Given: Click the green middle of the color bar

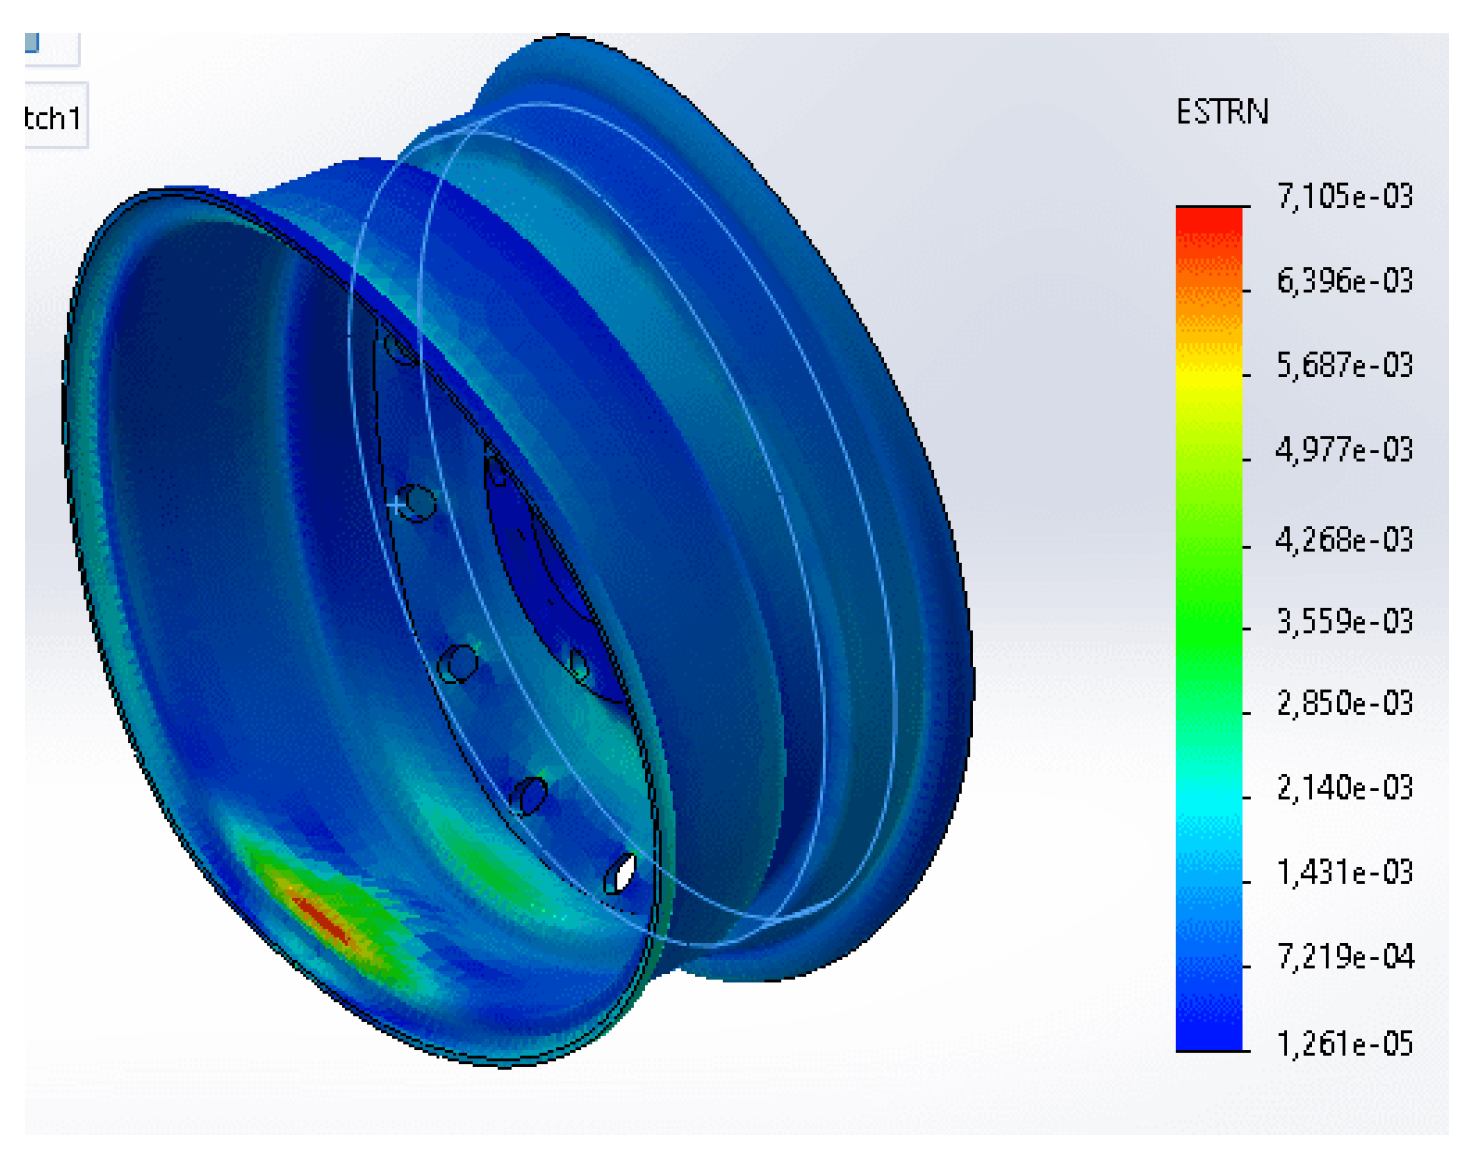Looking at the screenshot, I should pyautogui.click(x=1208, y=600).
